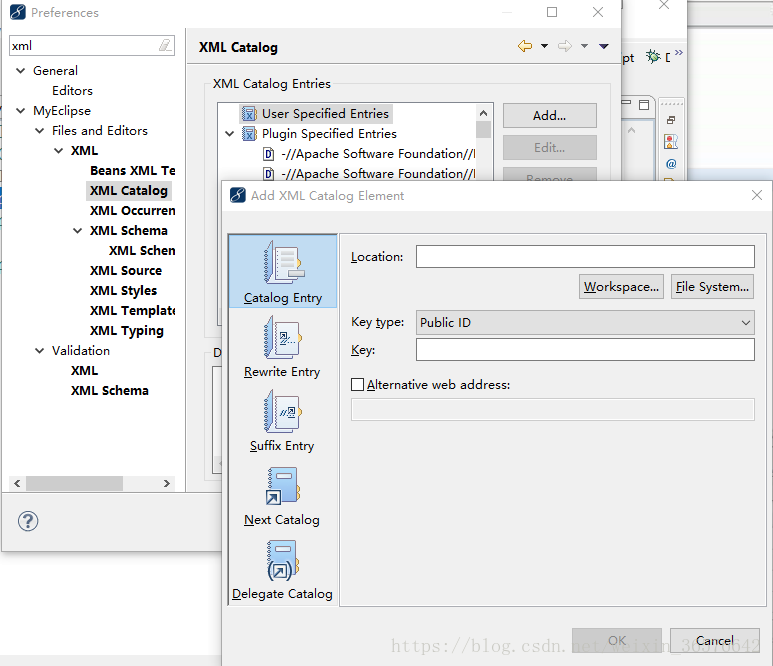The height and width of the screenshot is (666, 773).
Task: Click the tree scrollbar right arrow
Action: [x=167, y=483]
